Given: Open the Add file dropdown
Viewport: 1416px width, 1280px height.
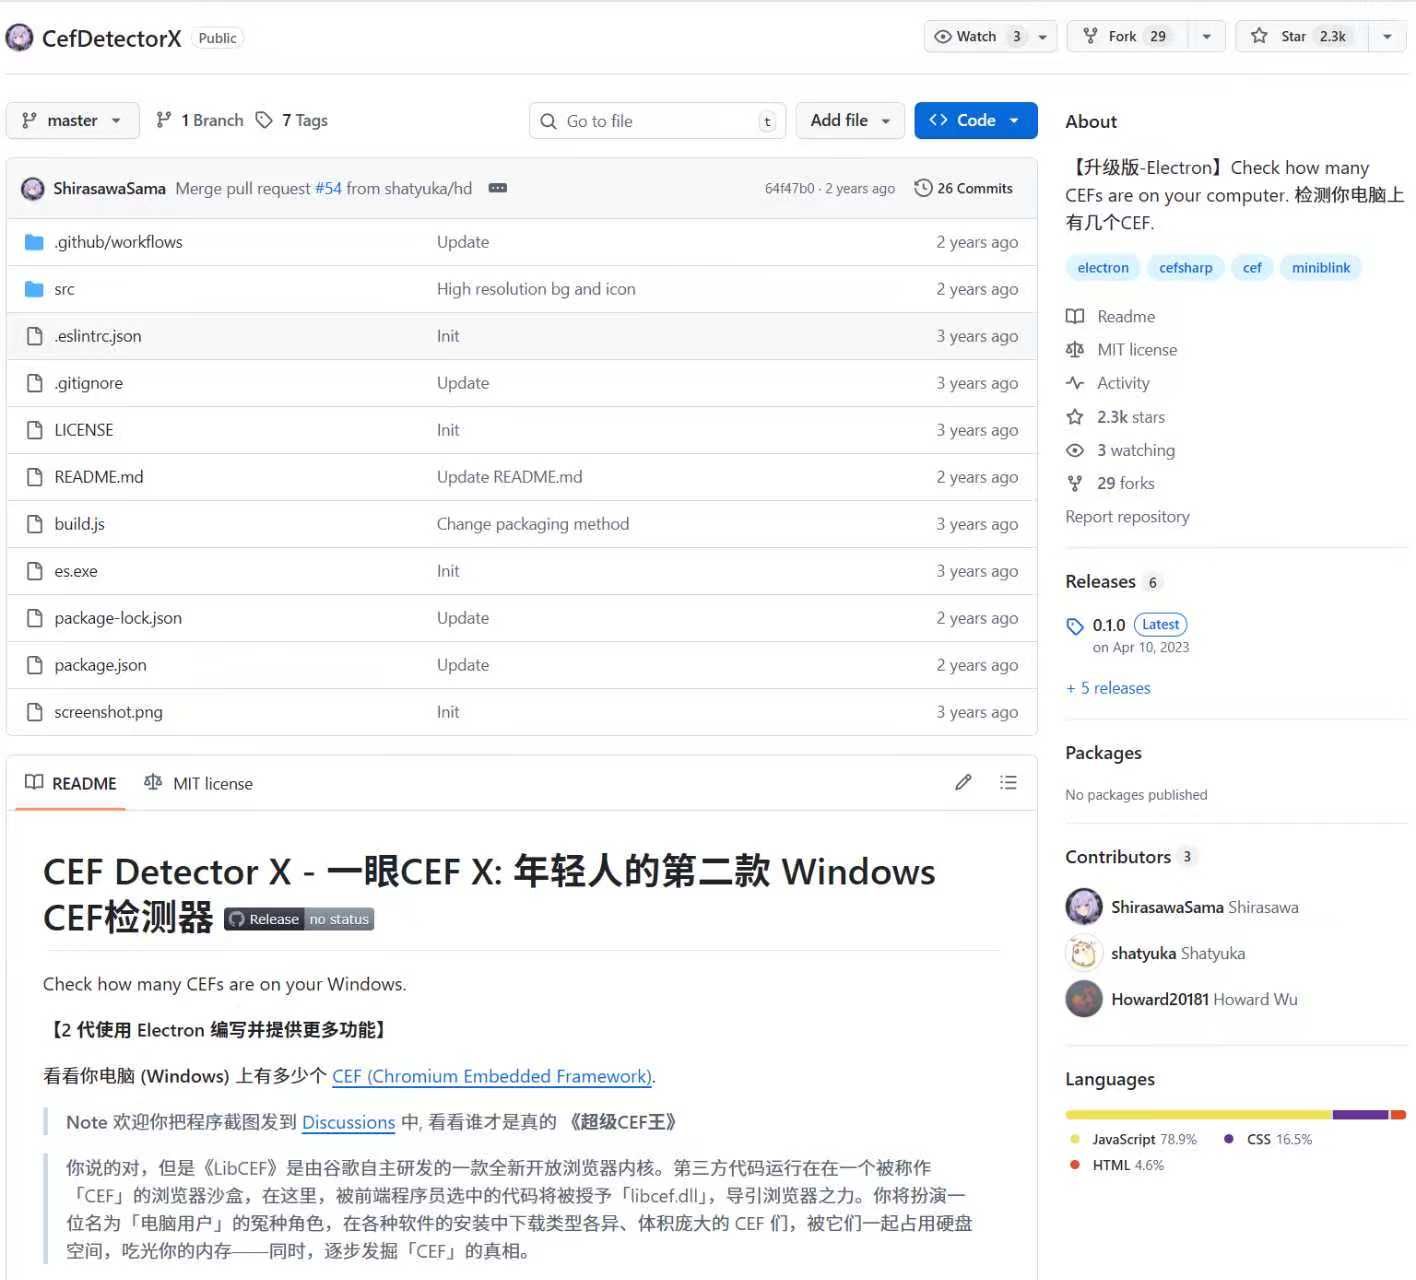Looking at the screenshot, I should coord(850,120).
